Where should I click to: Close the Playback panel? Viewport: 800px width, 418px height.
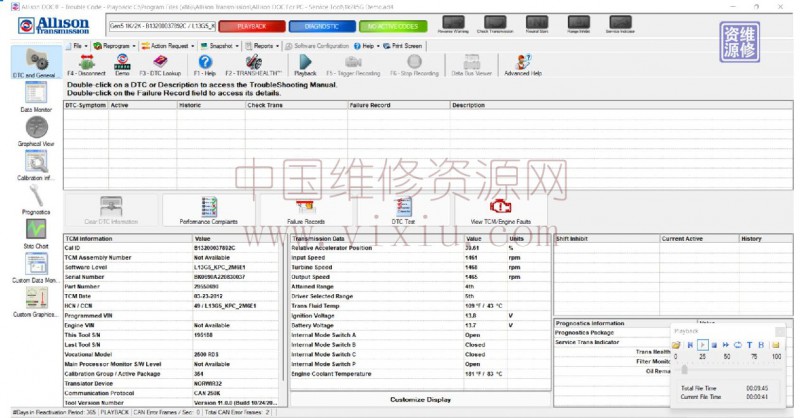pos(780,332)
